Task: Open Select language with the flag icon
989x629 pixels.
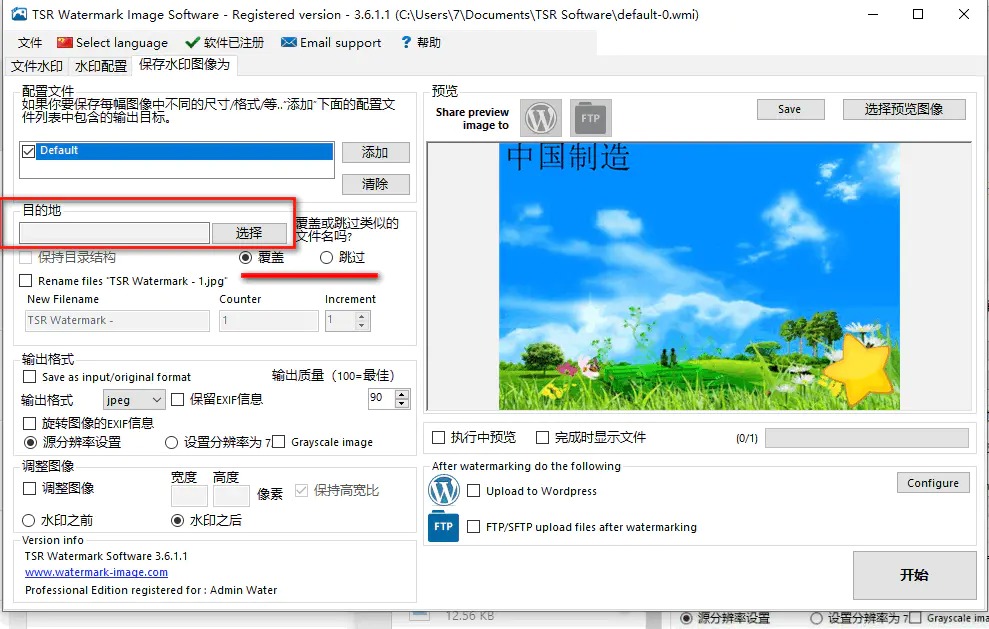Action: click(112, 43)
